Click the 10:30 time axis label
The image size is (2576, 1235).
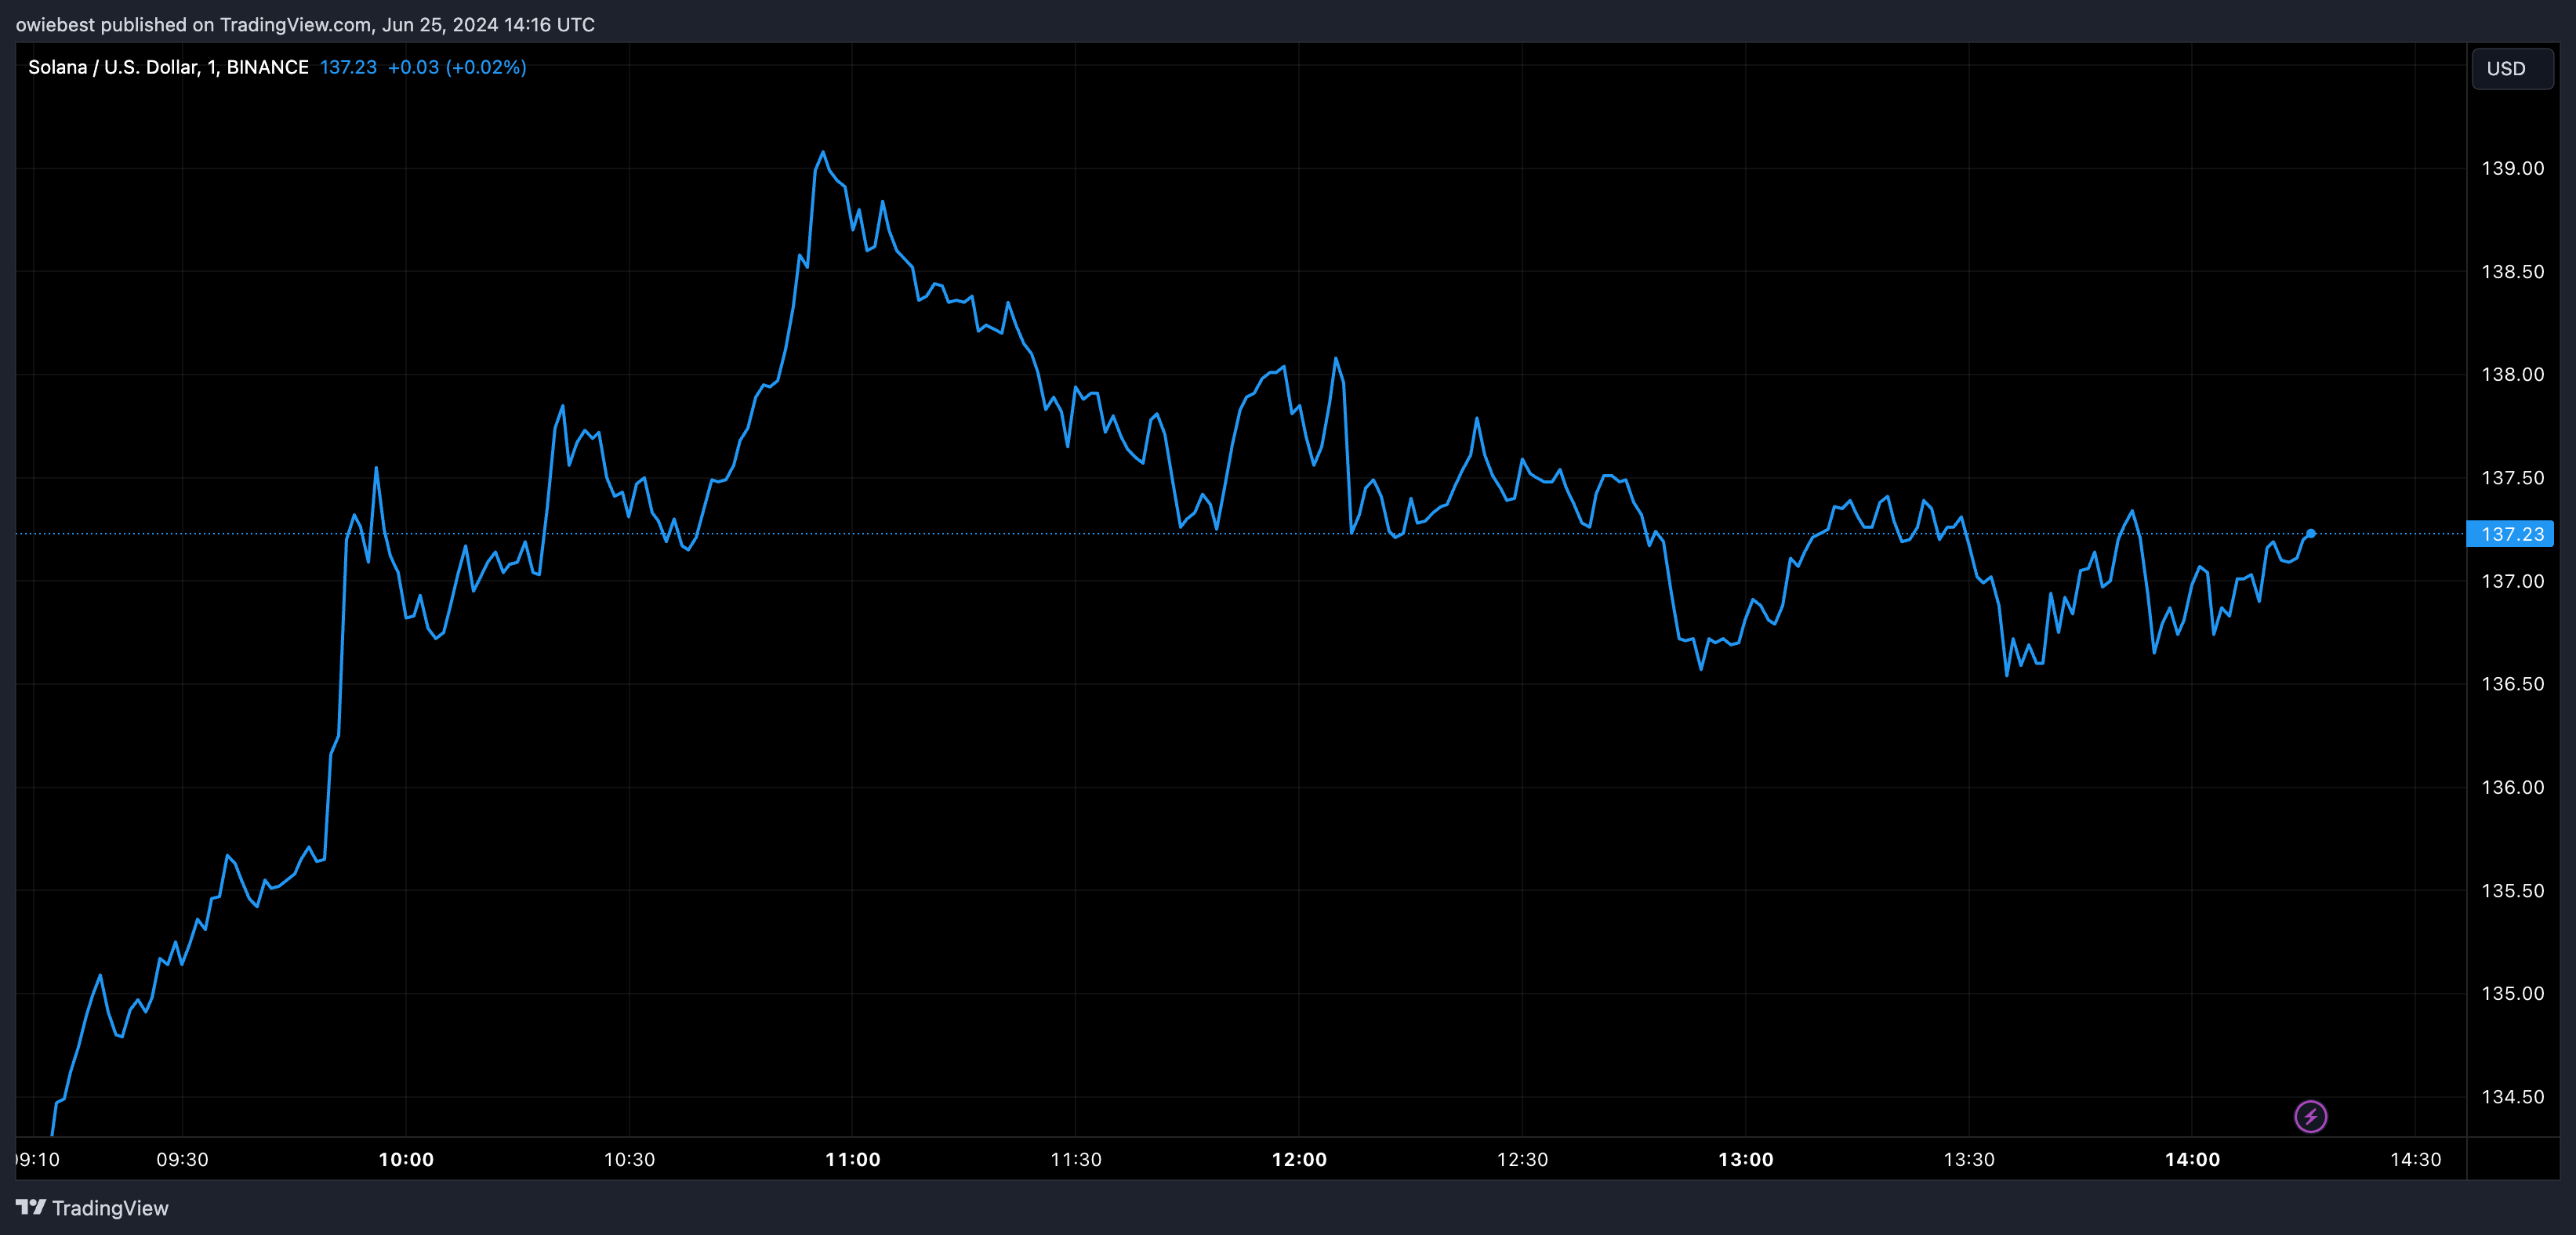[x=629, y=1159]
